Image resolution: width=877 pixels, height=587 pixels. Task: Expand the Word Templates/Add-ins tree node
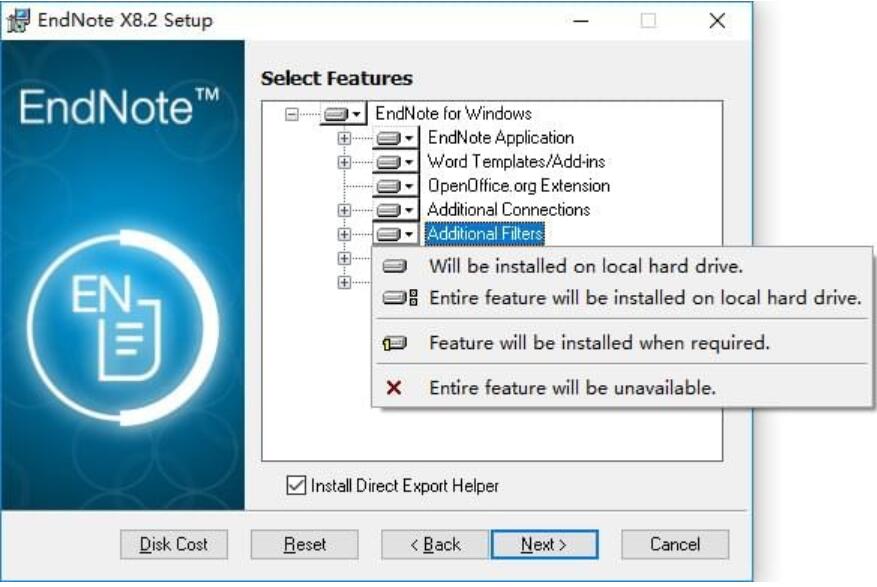tap(344, 162)
